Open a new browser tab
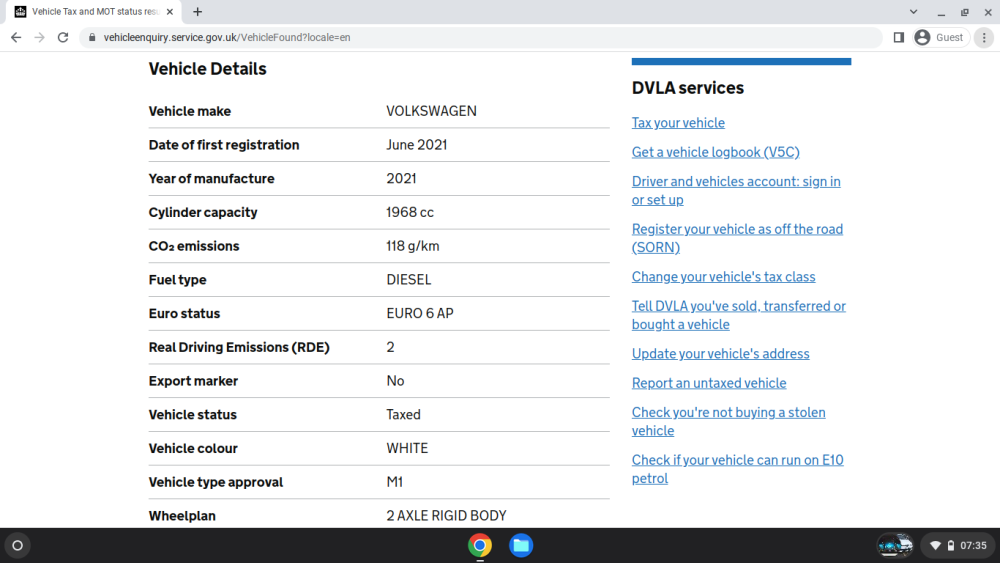Viewport: 1000px width, 563px height. click(x=198, y=11)
